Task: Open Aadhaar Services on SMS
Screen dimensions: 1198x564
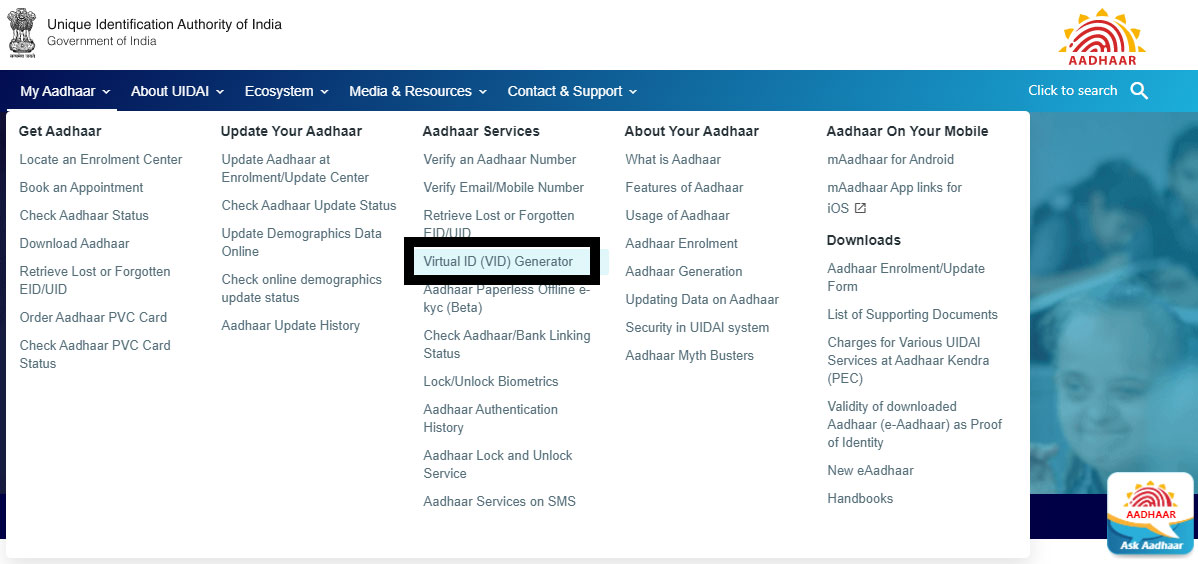Action: (x=500, y=501)
